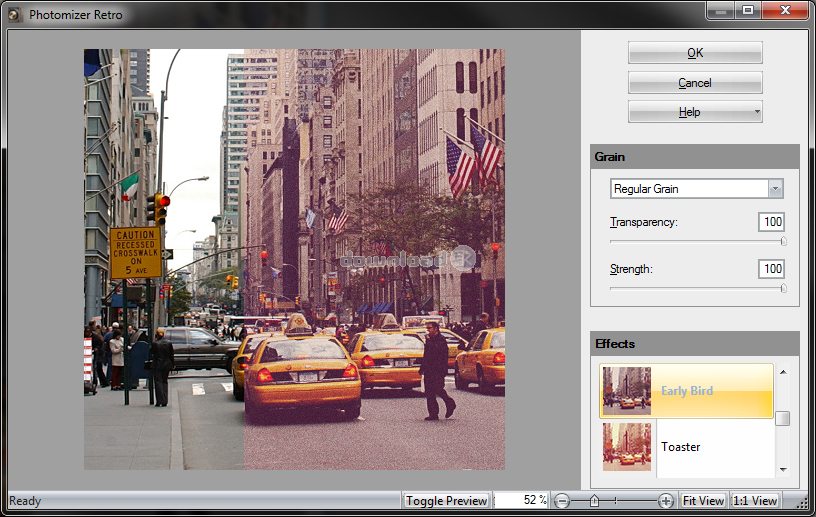Select the Toaster effect thumbnail
This screenshot has height=517, width=816.
627,447
